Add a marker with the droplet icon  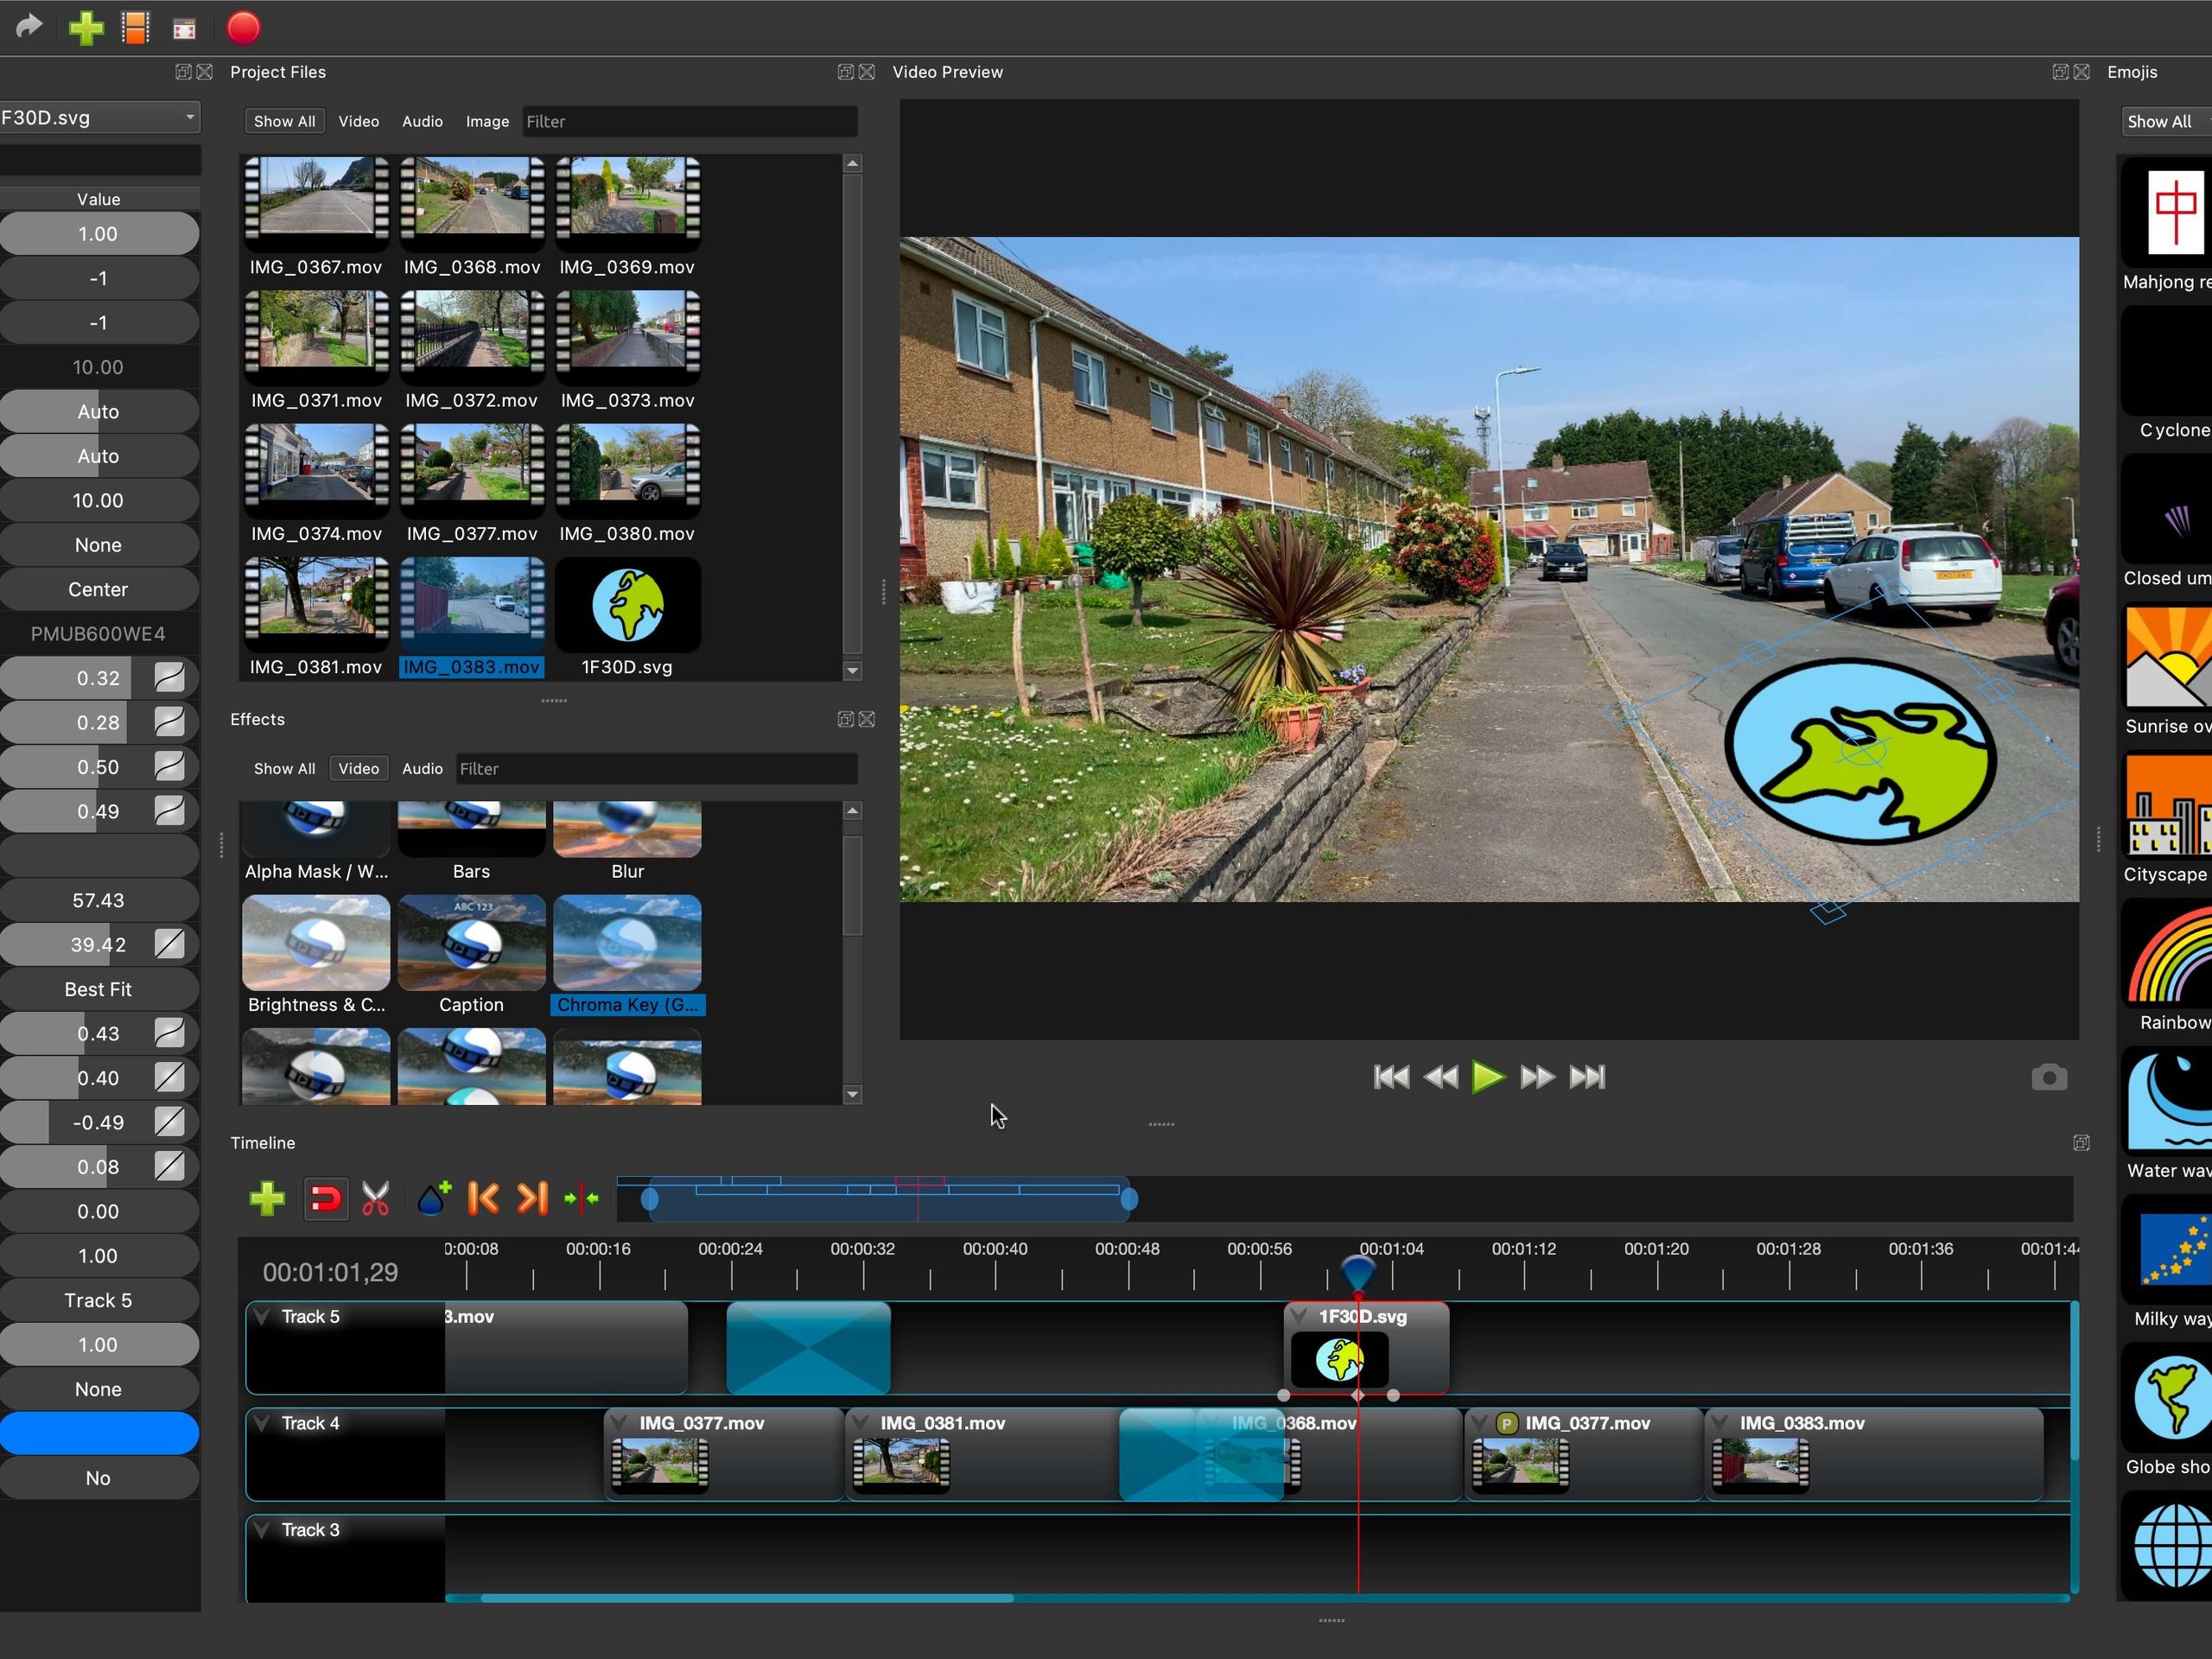point(433,1198)
